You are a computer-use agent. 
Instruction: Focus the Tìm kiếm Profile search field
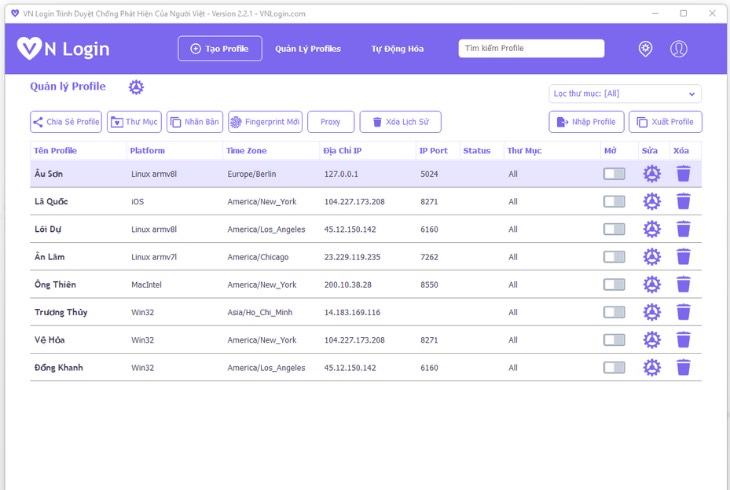click(531, 48)
